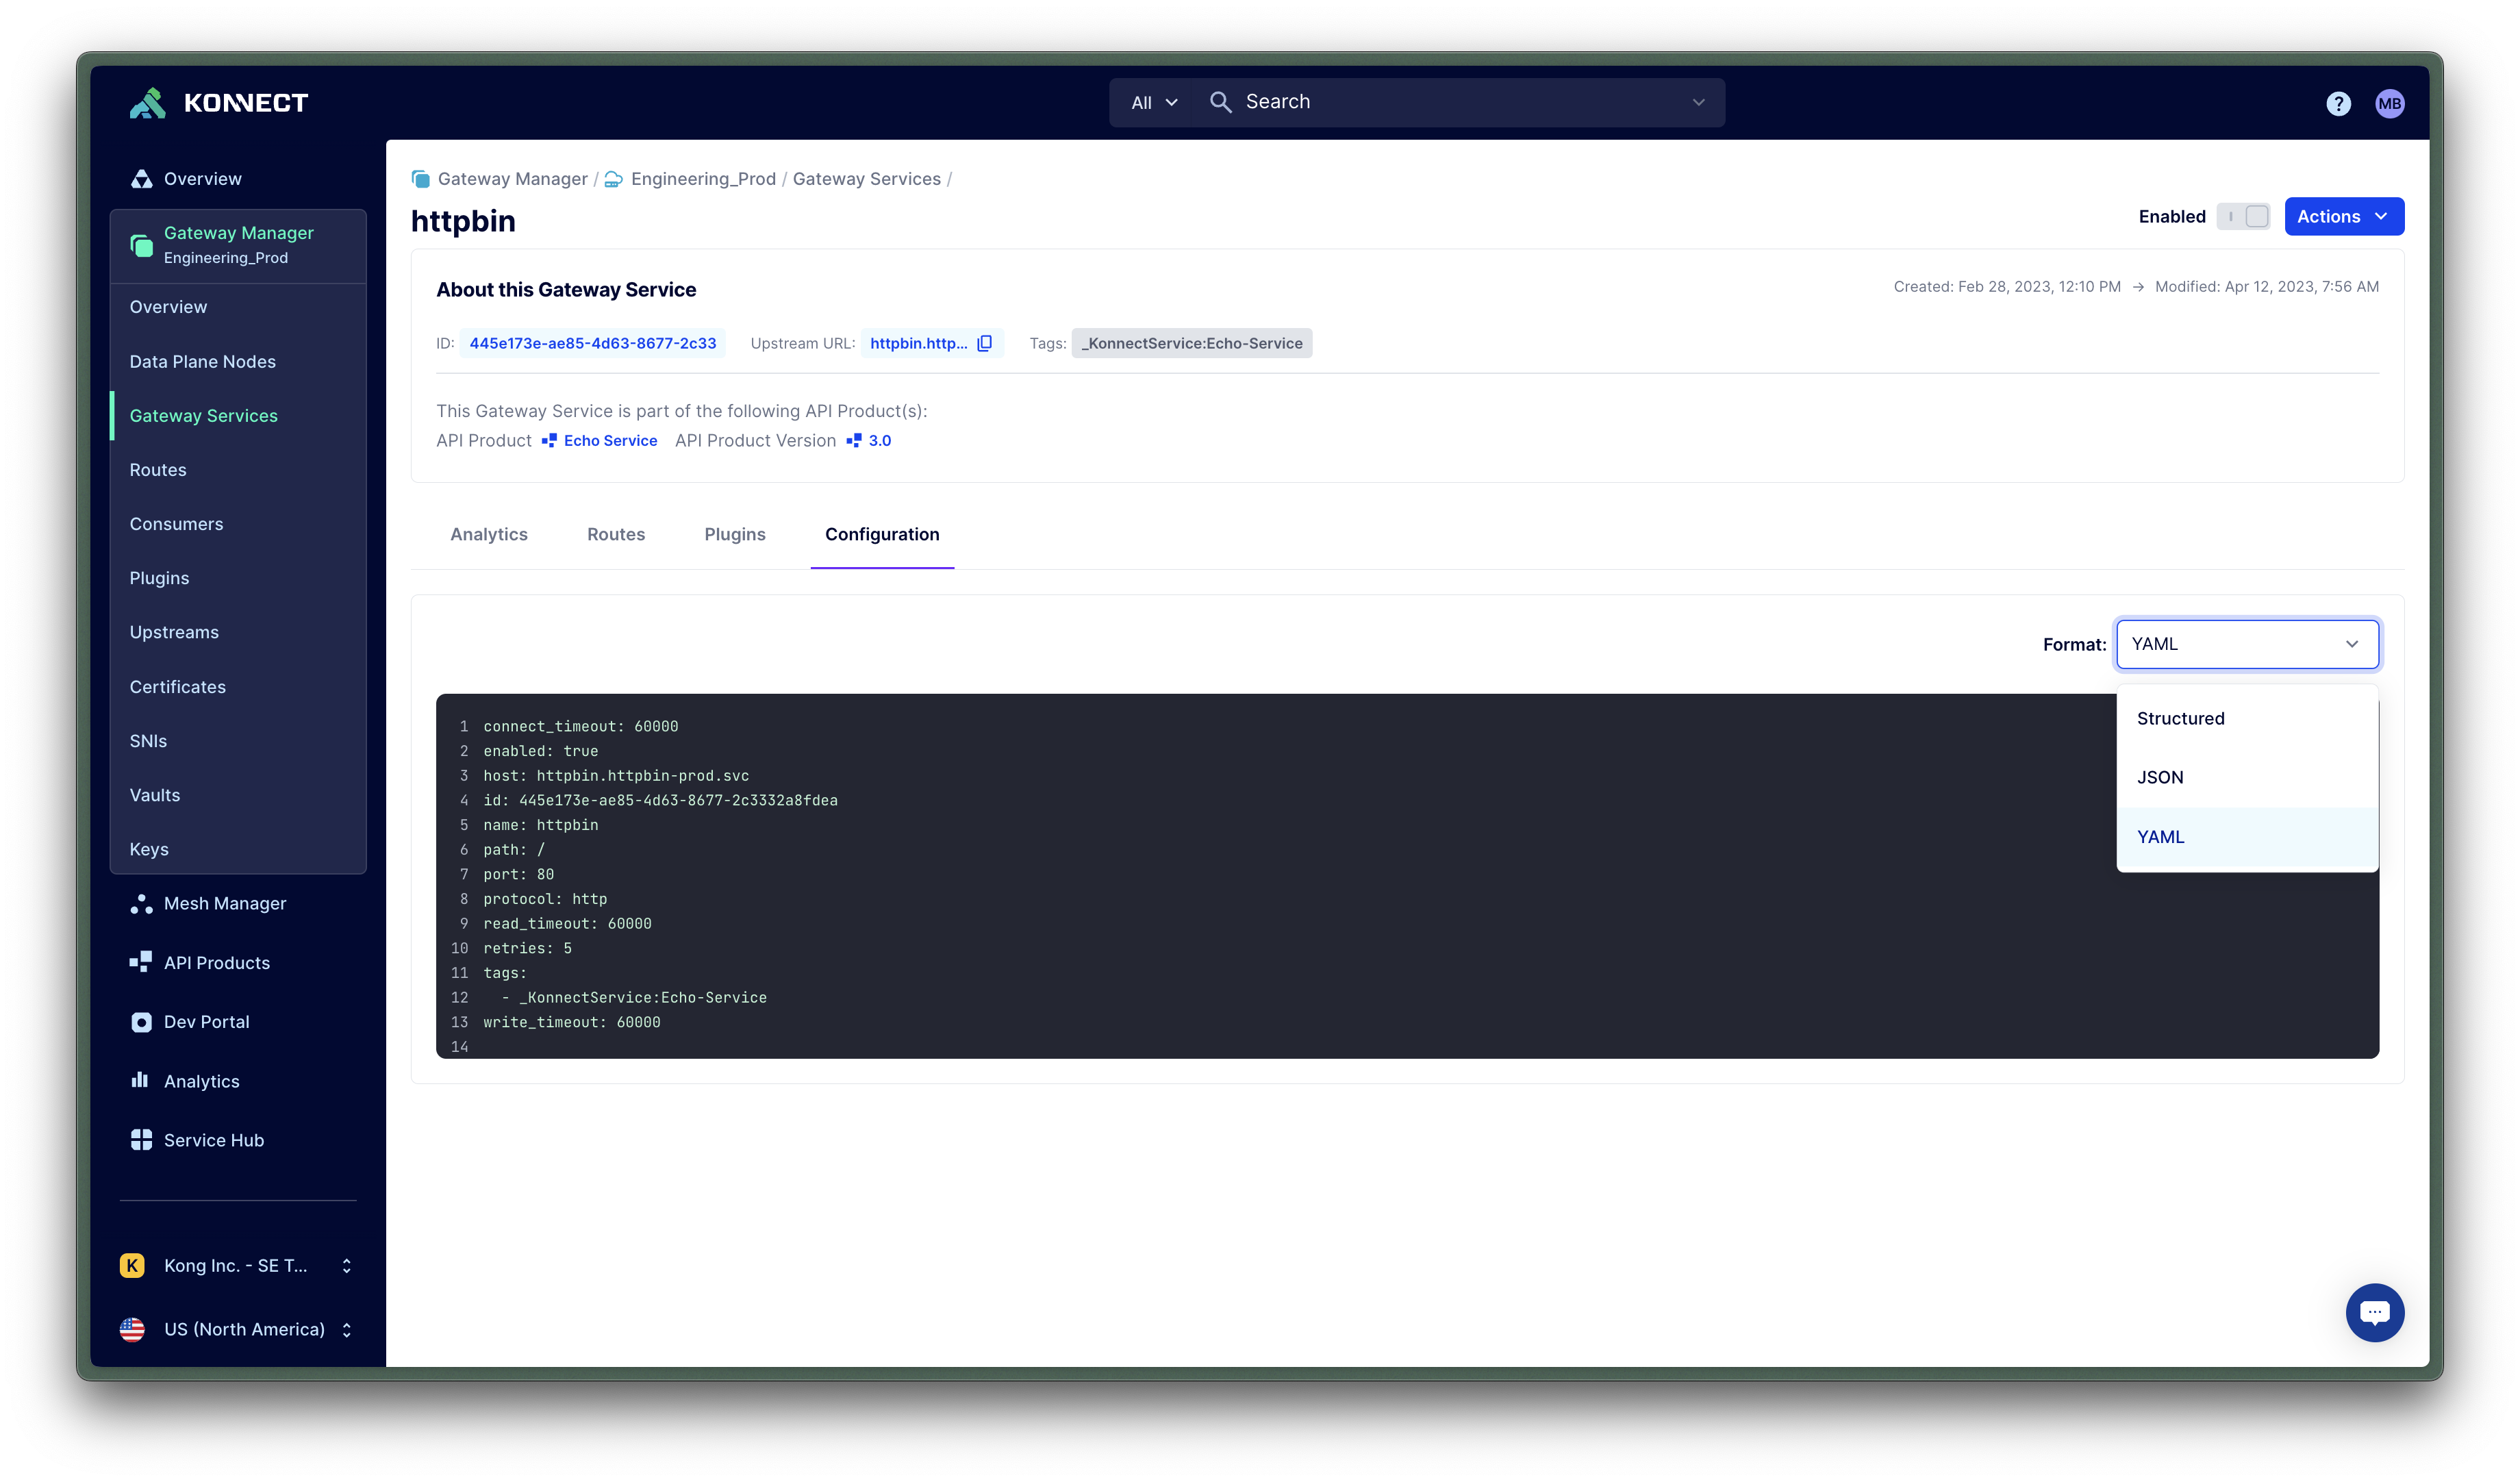This screenshot has width=2520, height=1482.
Task: Expand the search bar chevron
Action: [x=1698, y=102]
